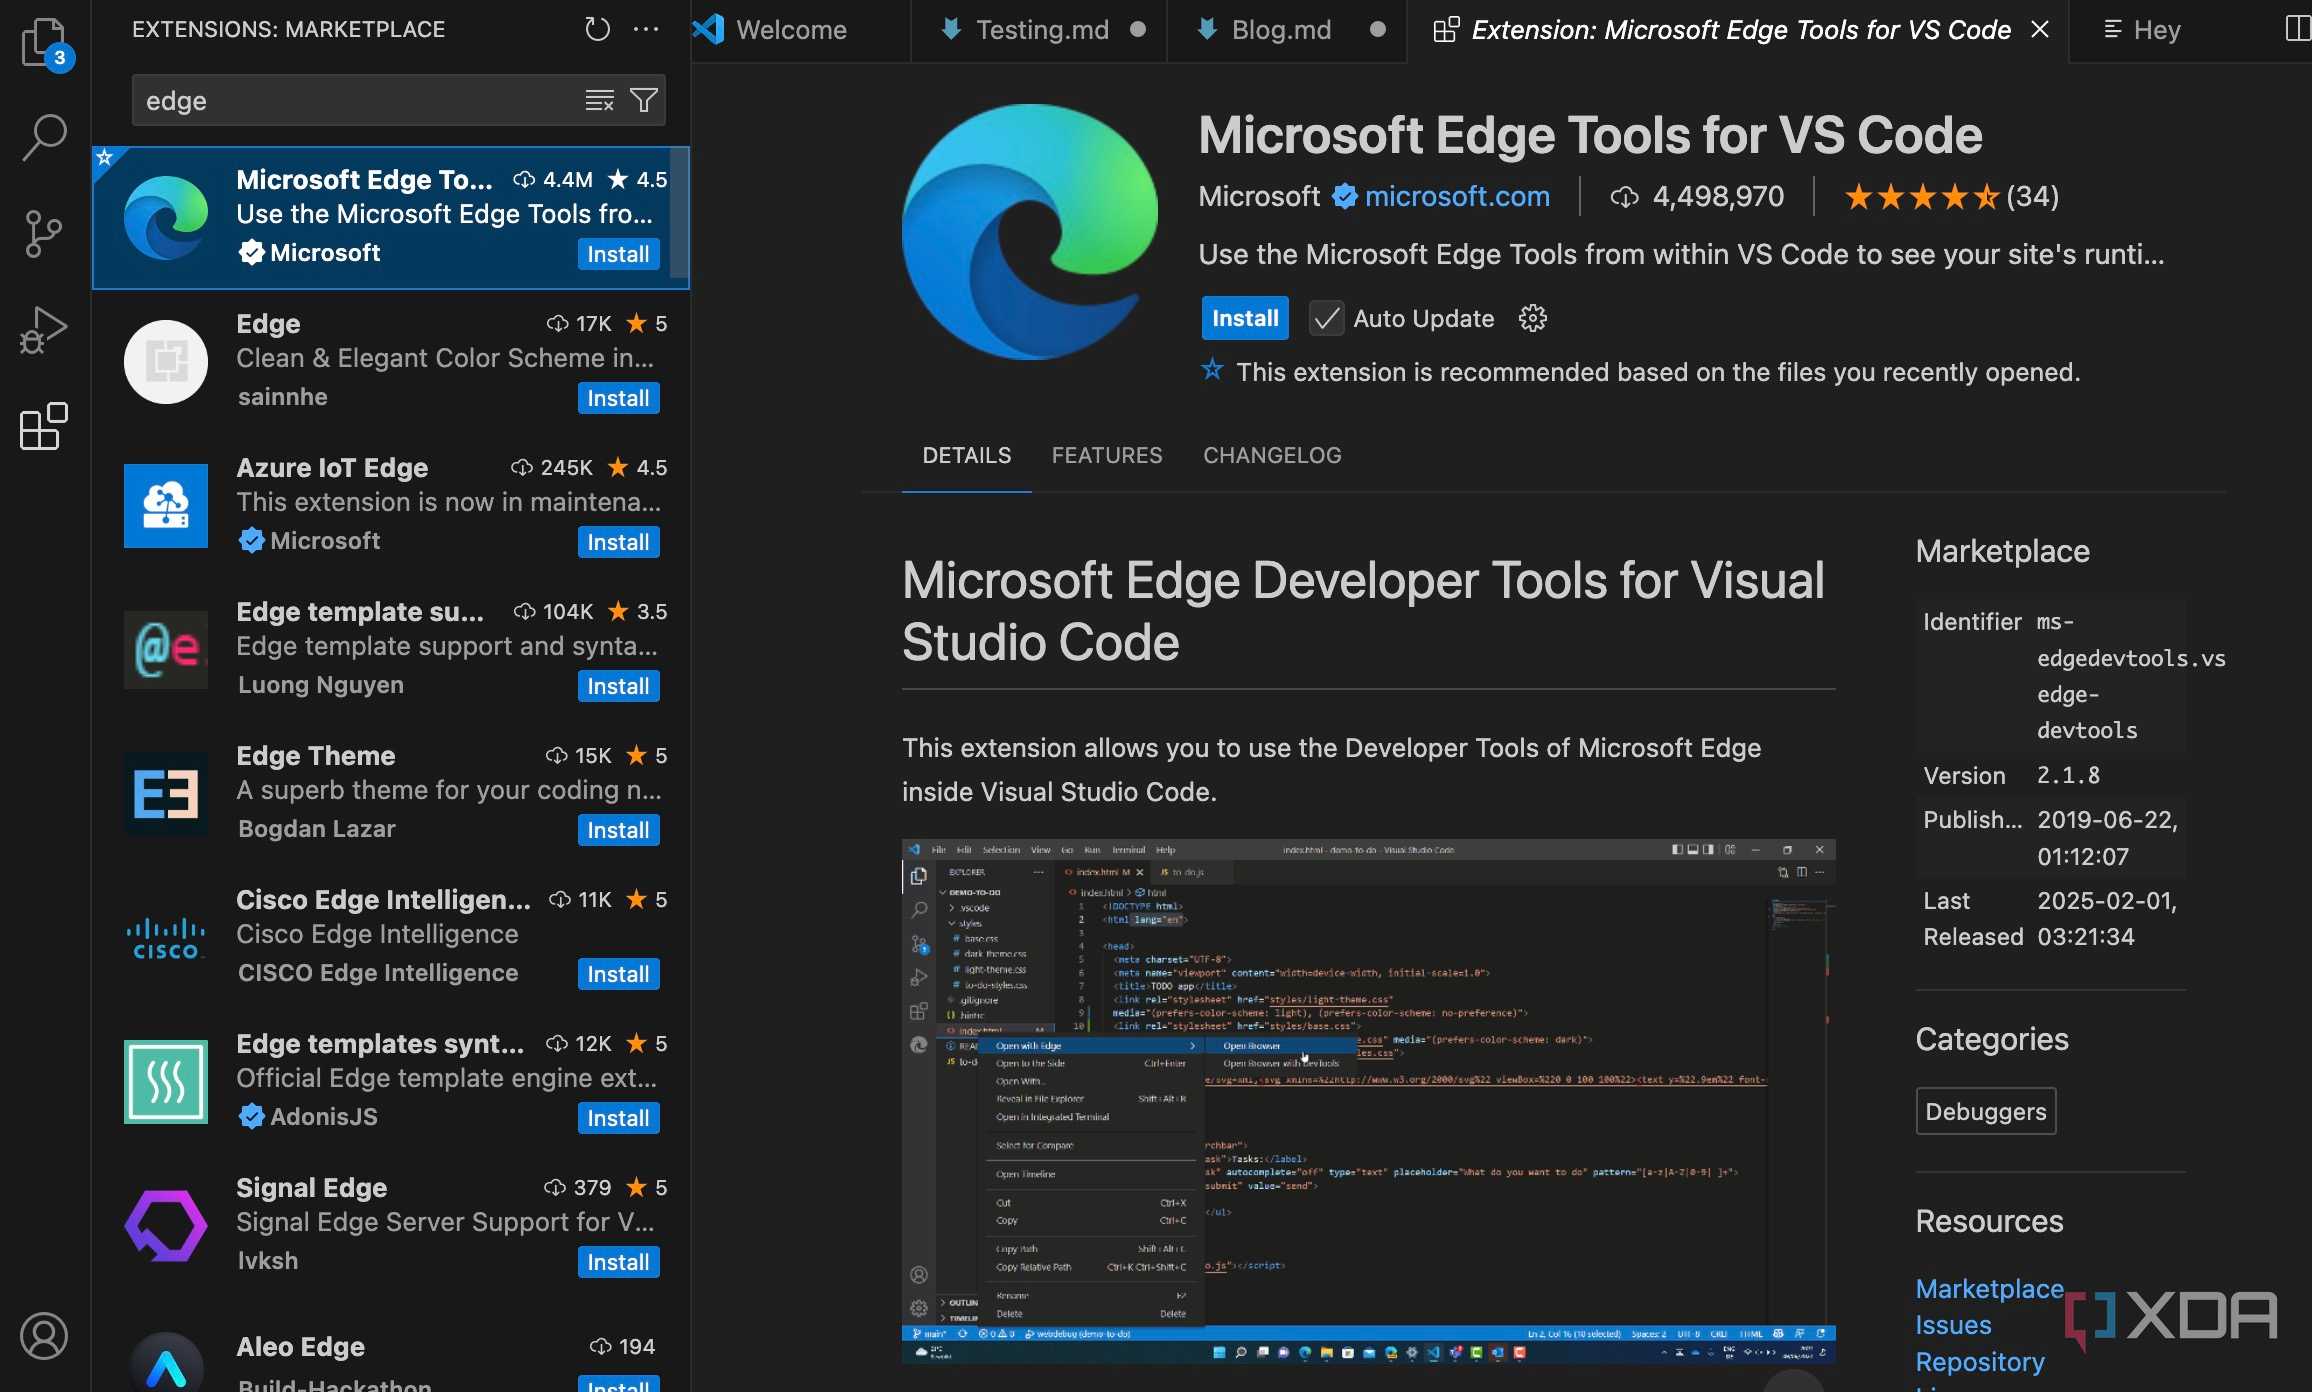Open the Run and Debug view
Viewport: 2312px width, 1392px height.
pos(44,330)
